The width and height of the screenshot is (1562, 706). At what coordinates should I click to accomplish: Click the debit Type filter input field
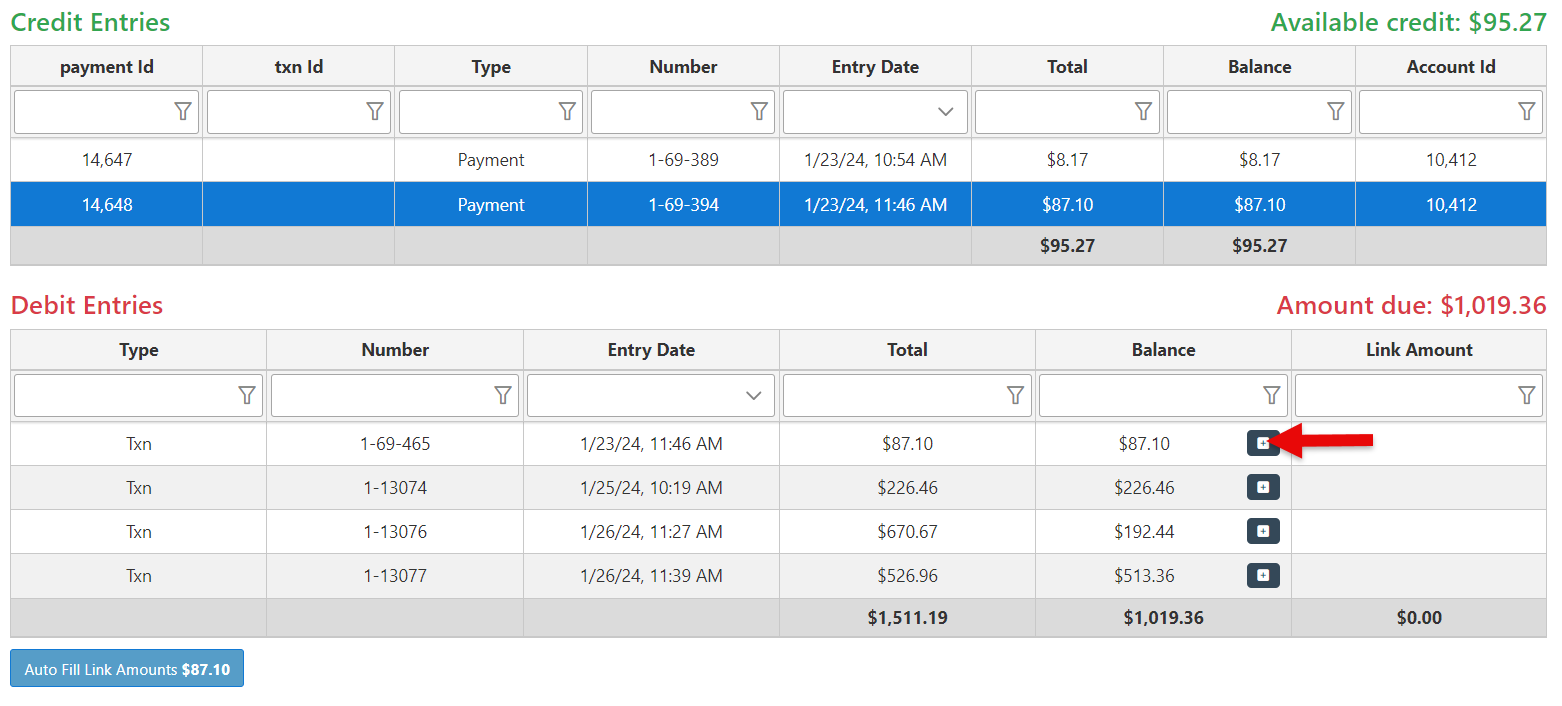tap(125, 396)
